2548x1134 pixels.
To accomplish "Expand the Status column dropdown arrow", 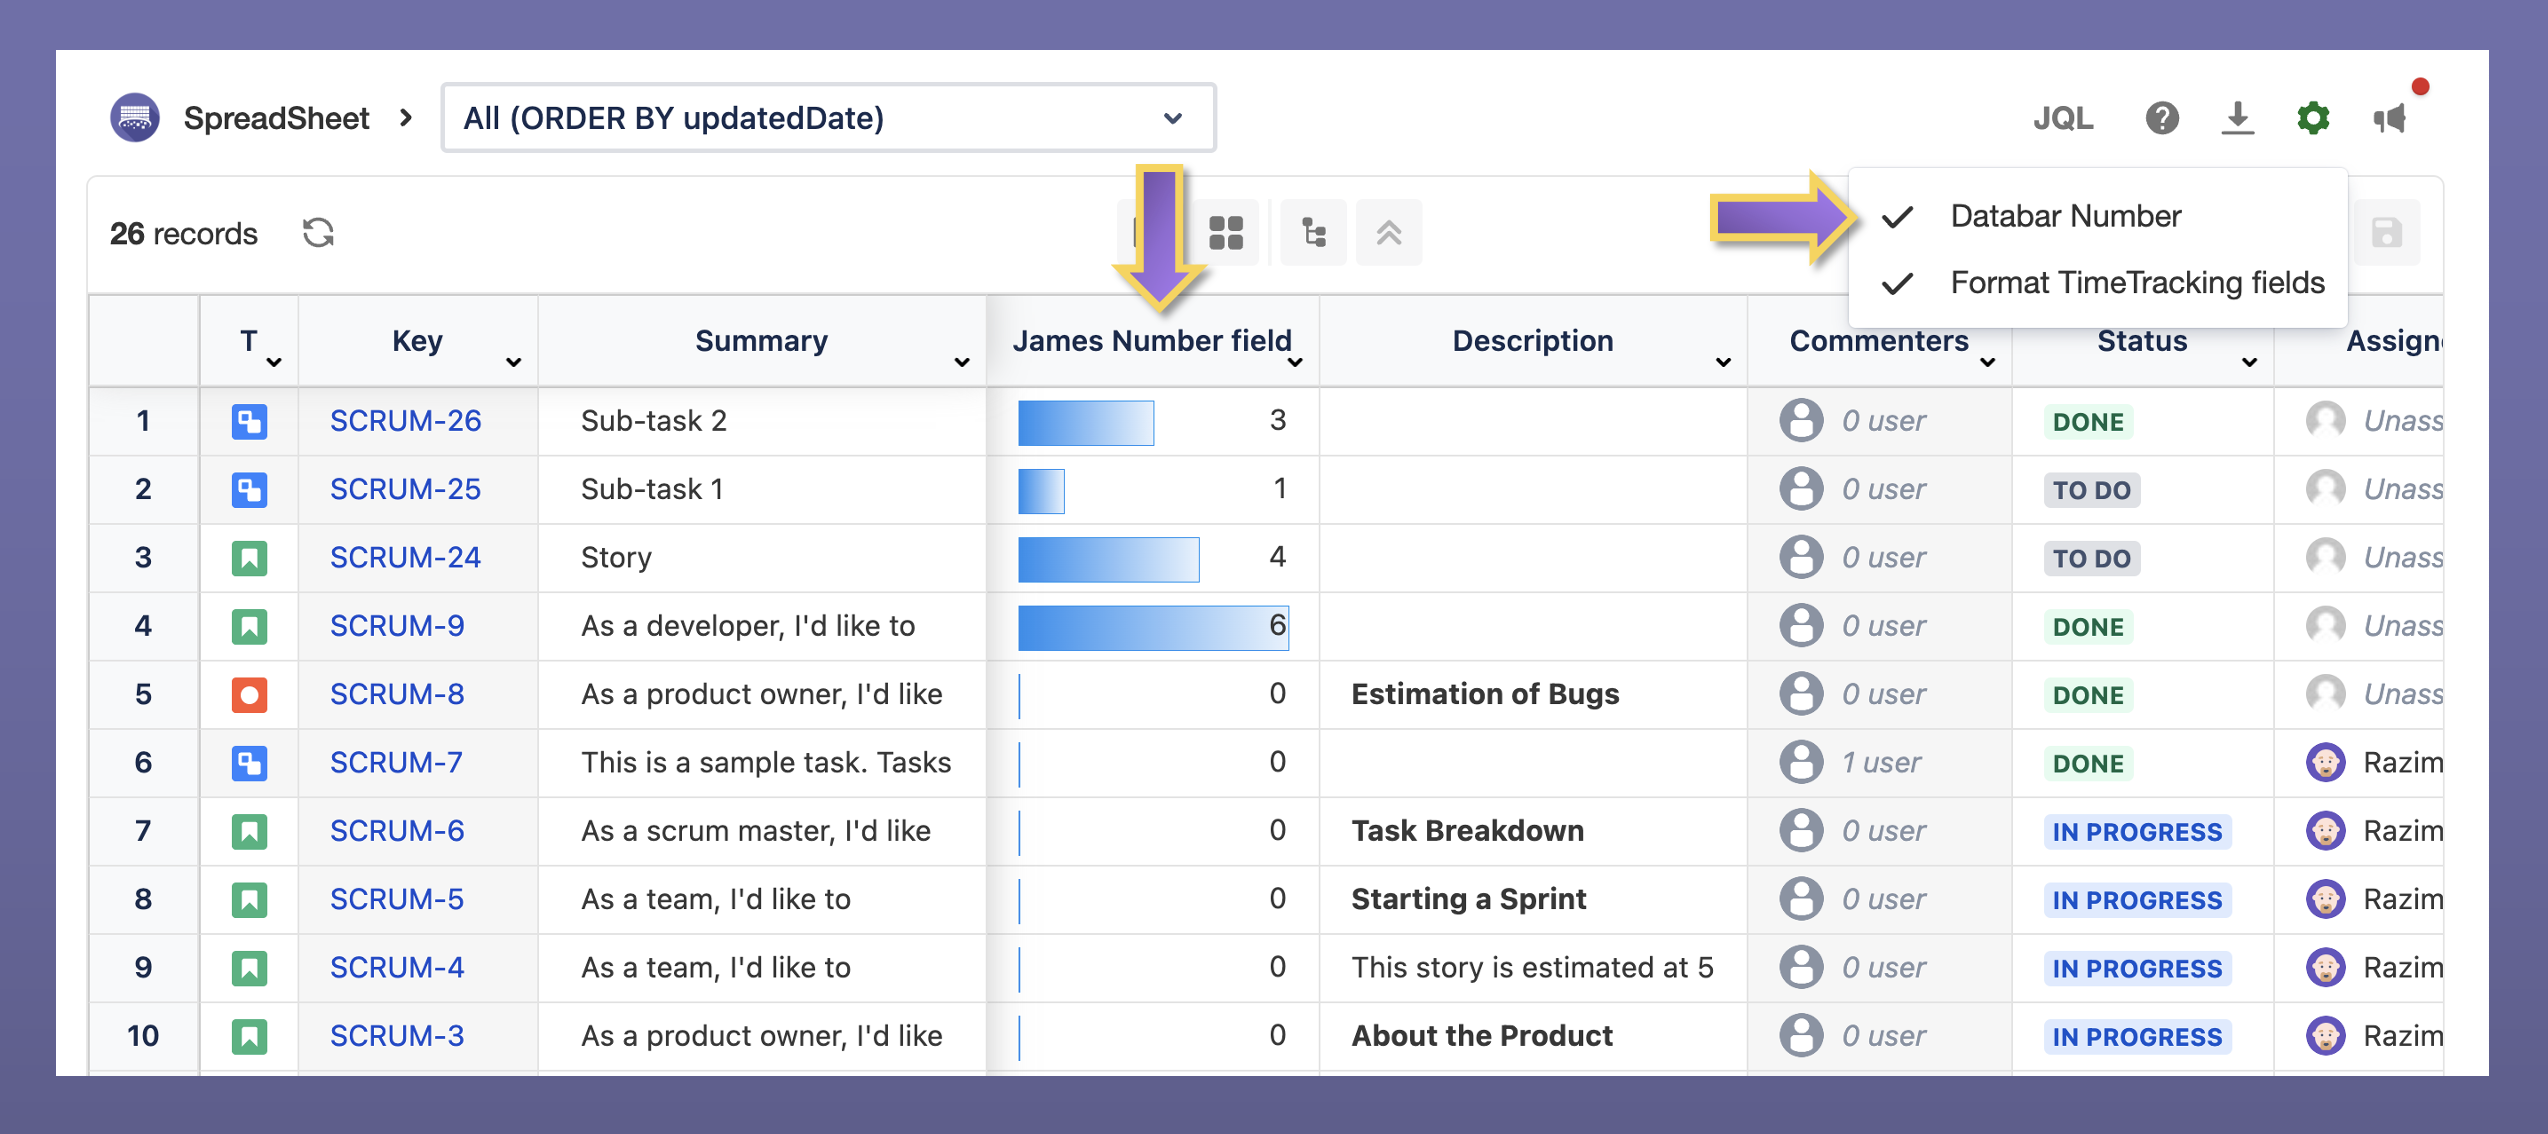I will click(x=2249, y=362).
